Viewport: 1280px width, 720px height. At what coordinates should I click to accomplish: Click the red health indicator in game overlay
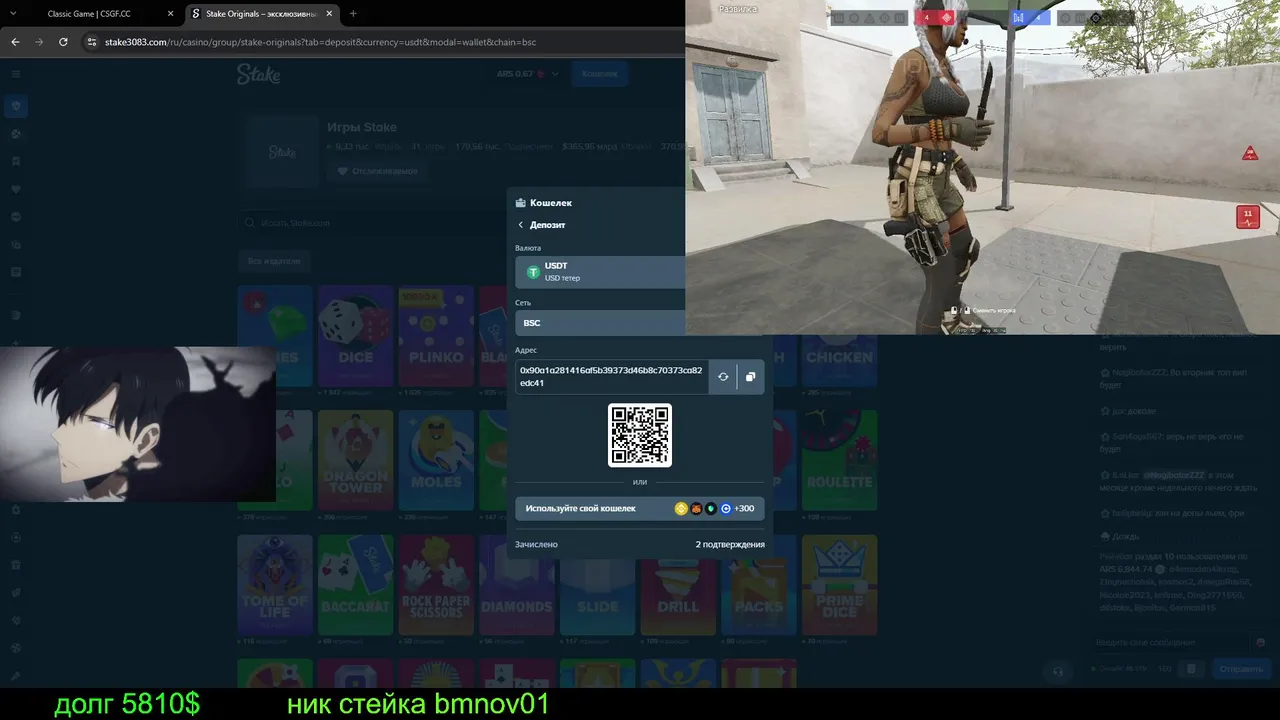coord(1247,216)
